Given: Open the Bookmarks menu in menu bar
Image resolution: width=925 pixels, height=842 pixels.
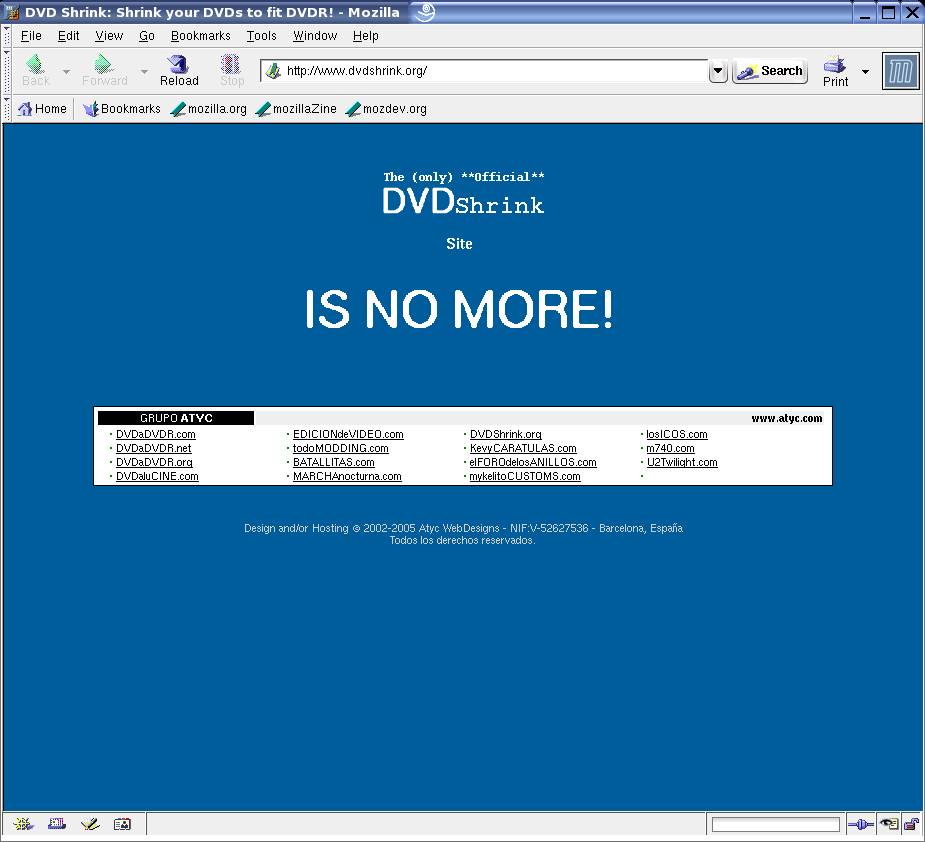Looking at the screenshot, I should tap(201, 36).
